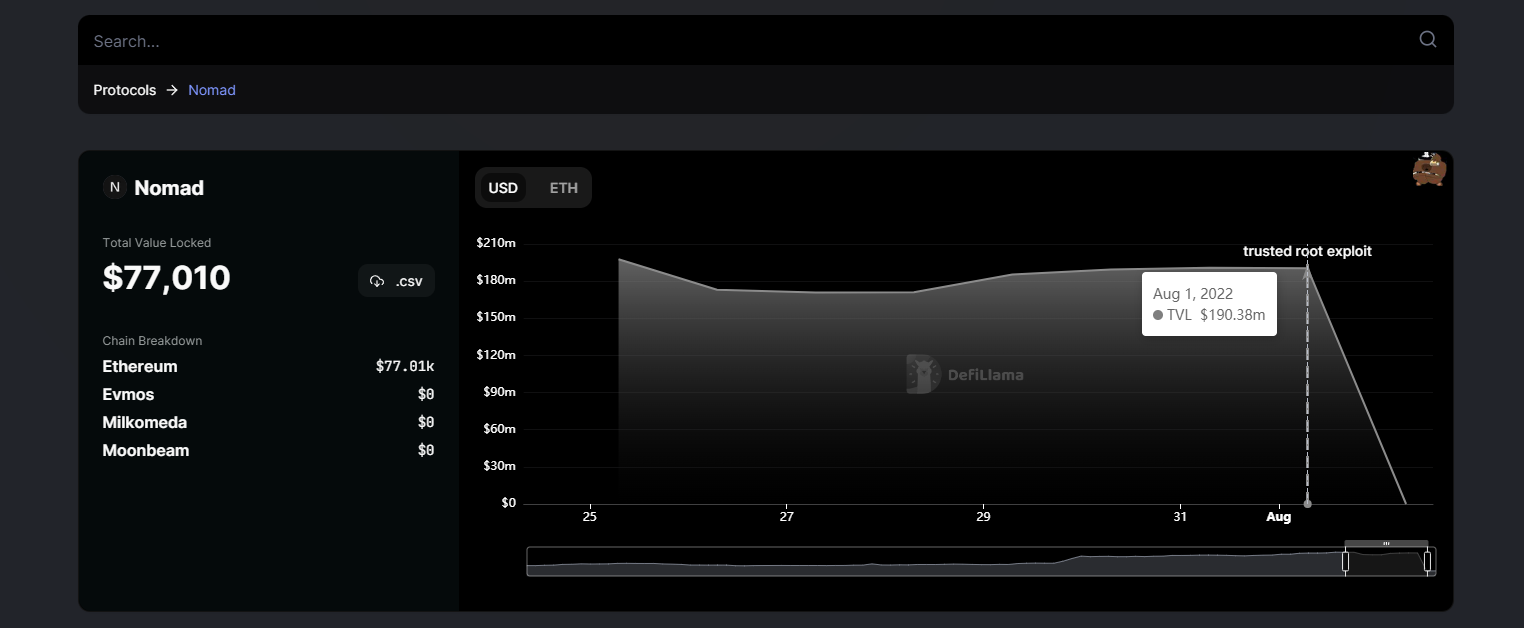The height and width of the screenshot is (628, 1524).
Task: Click the grey TVL dot in tooltip
Action: pyautogui.click(x=1158, y=315)
